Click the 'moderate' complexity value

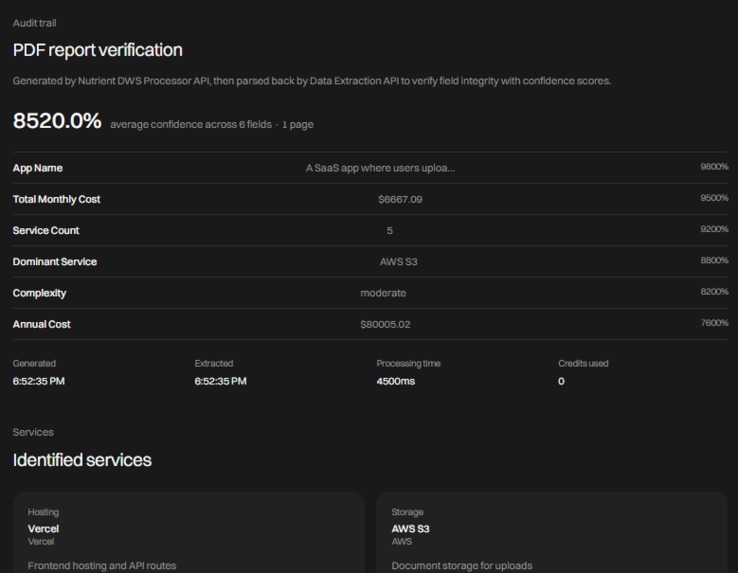(x=383, y=293)
